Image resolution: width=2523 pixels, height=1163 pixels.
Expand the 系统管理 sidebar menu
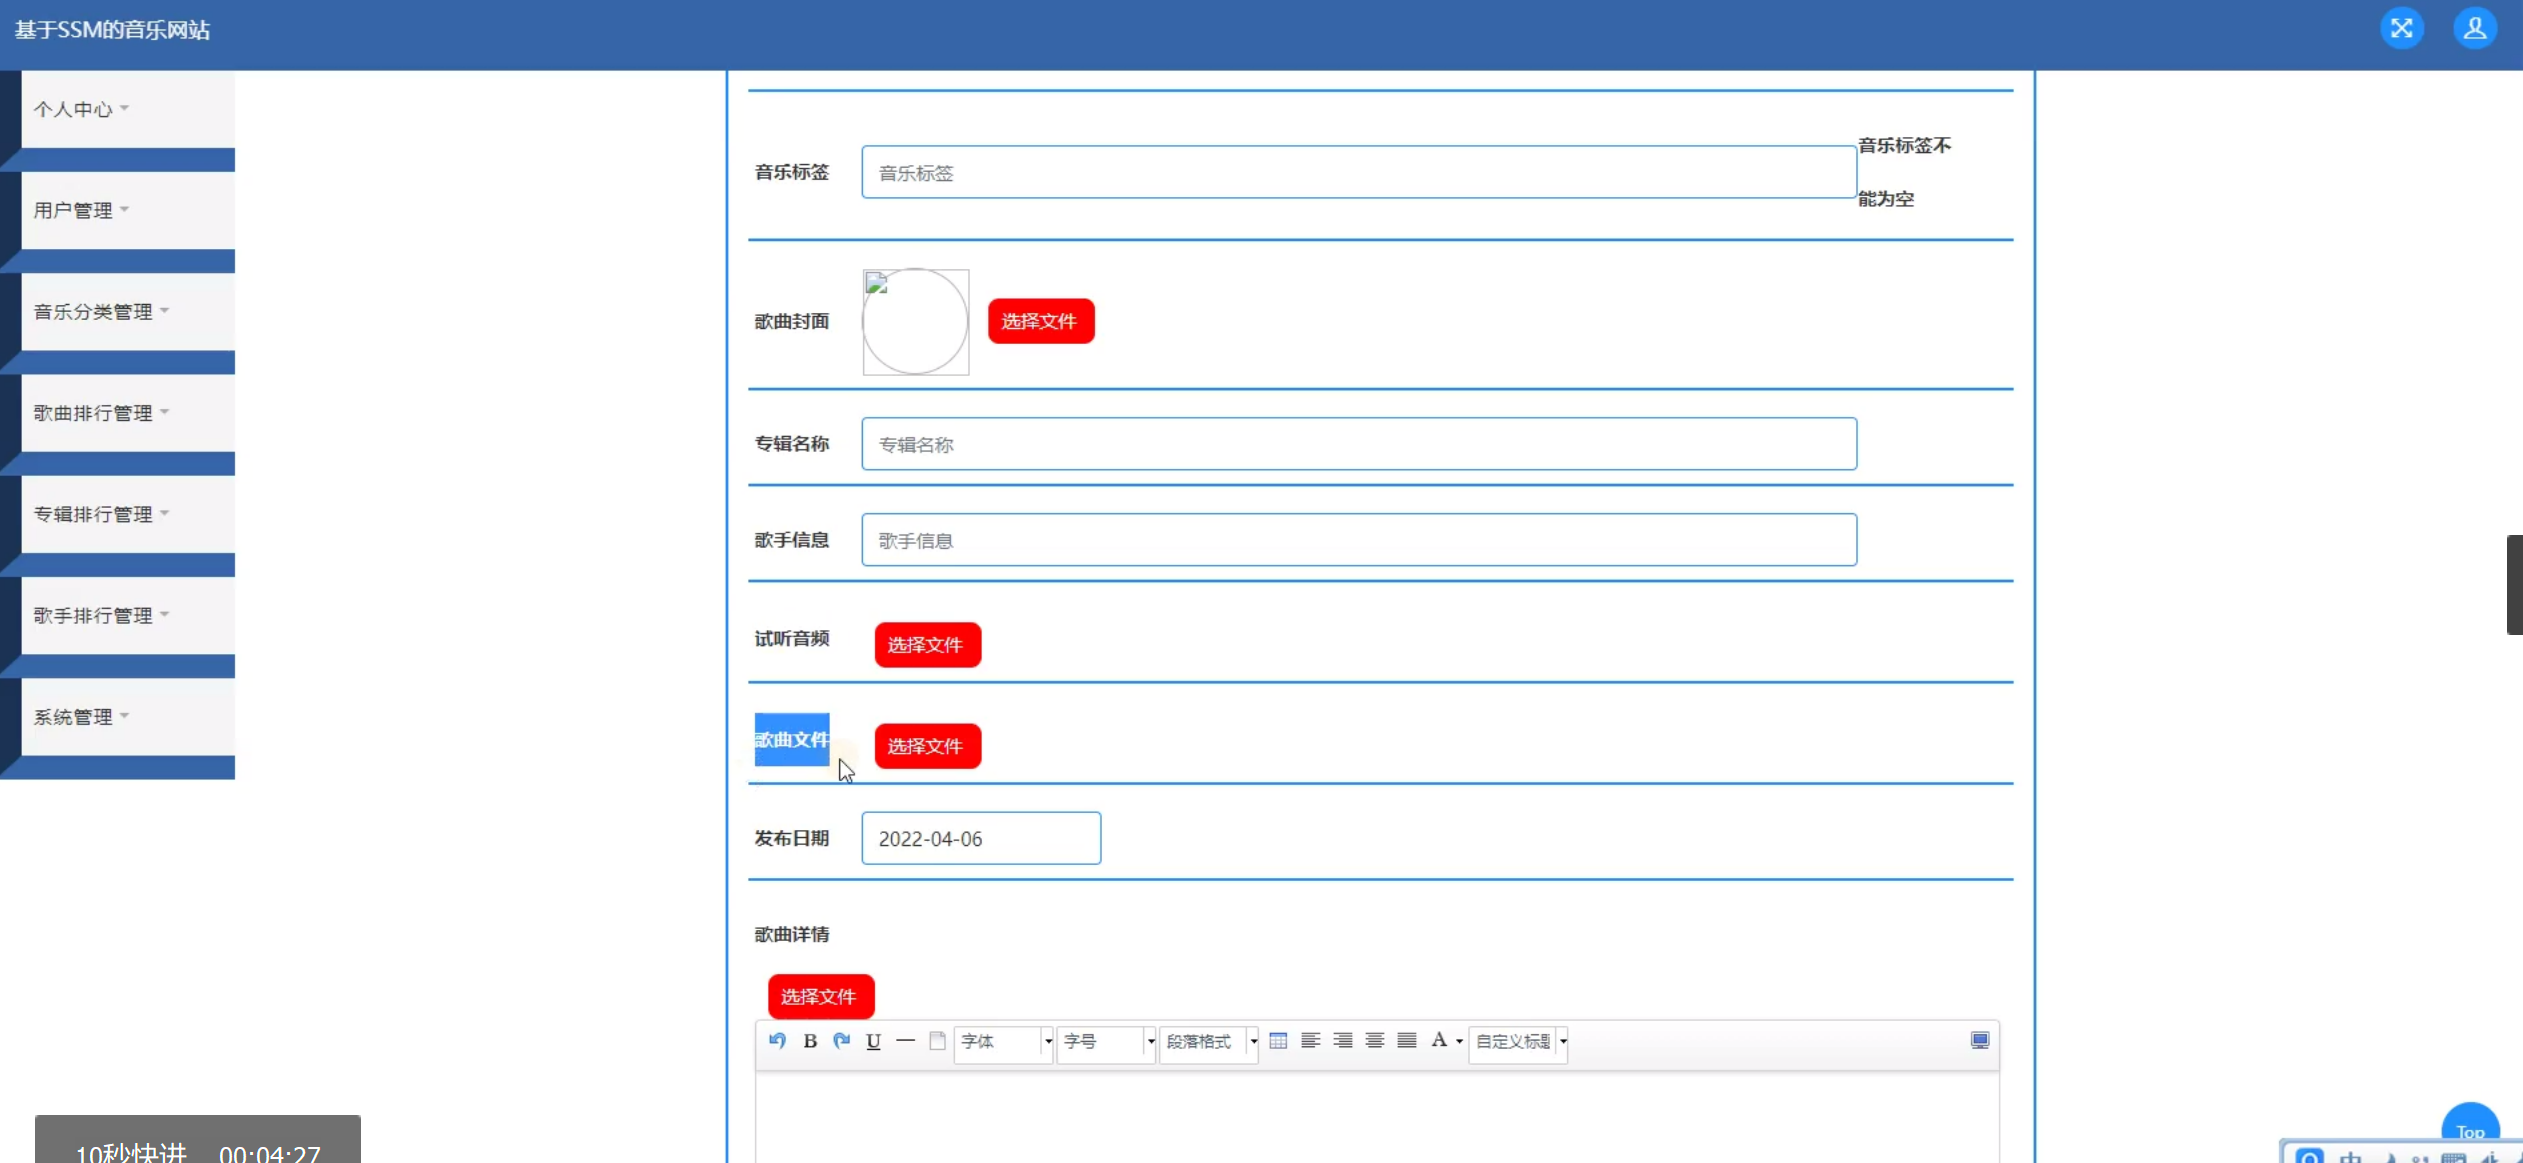pos(128,716)
